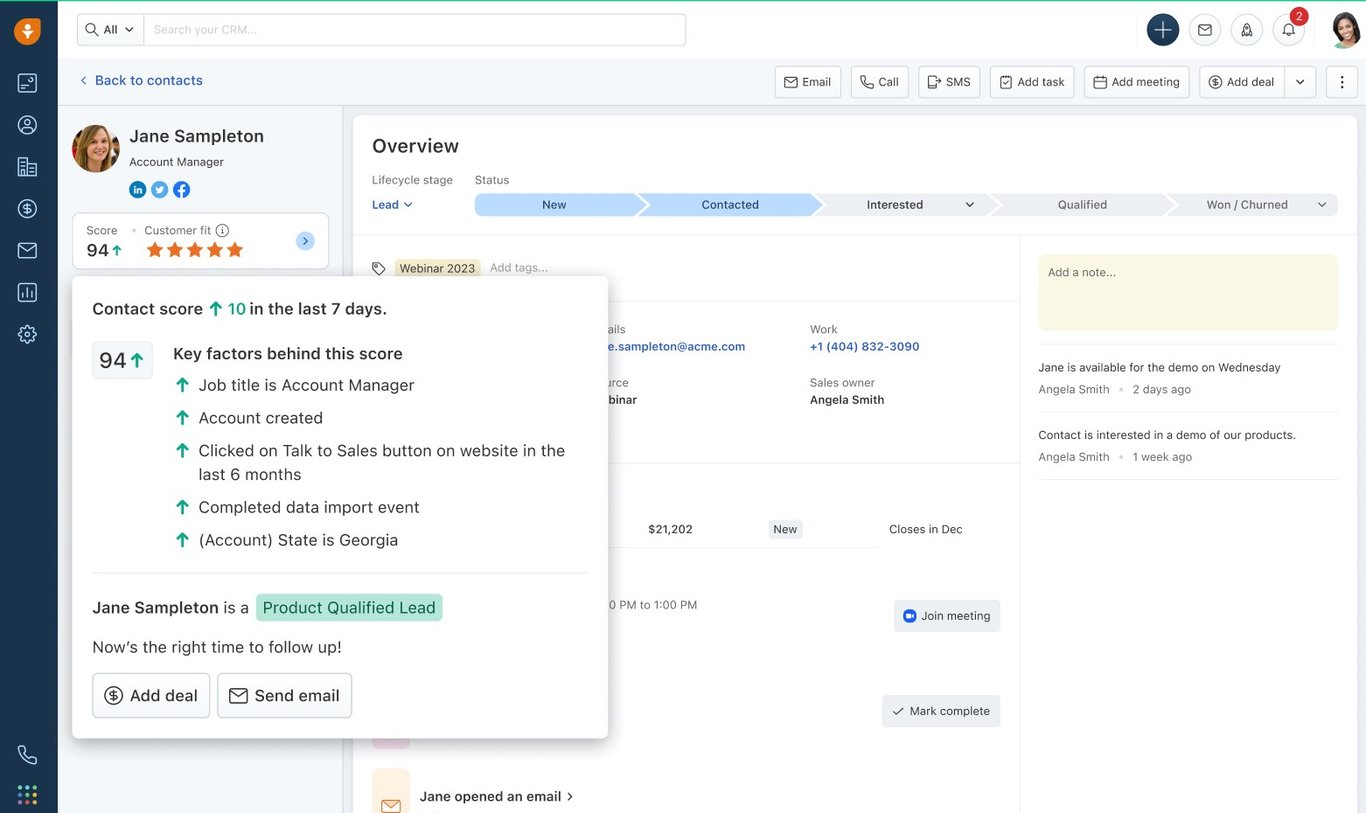Open the apps grid menu at bottom left
The height and width of the screenshot is (813, 1366).
[x=27, y=793]
